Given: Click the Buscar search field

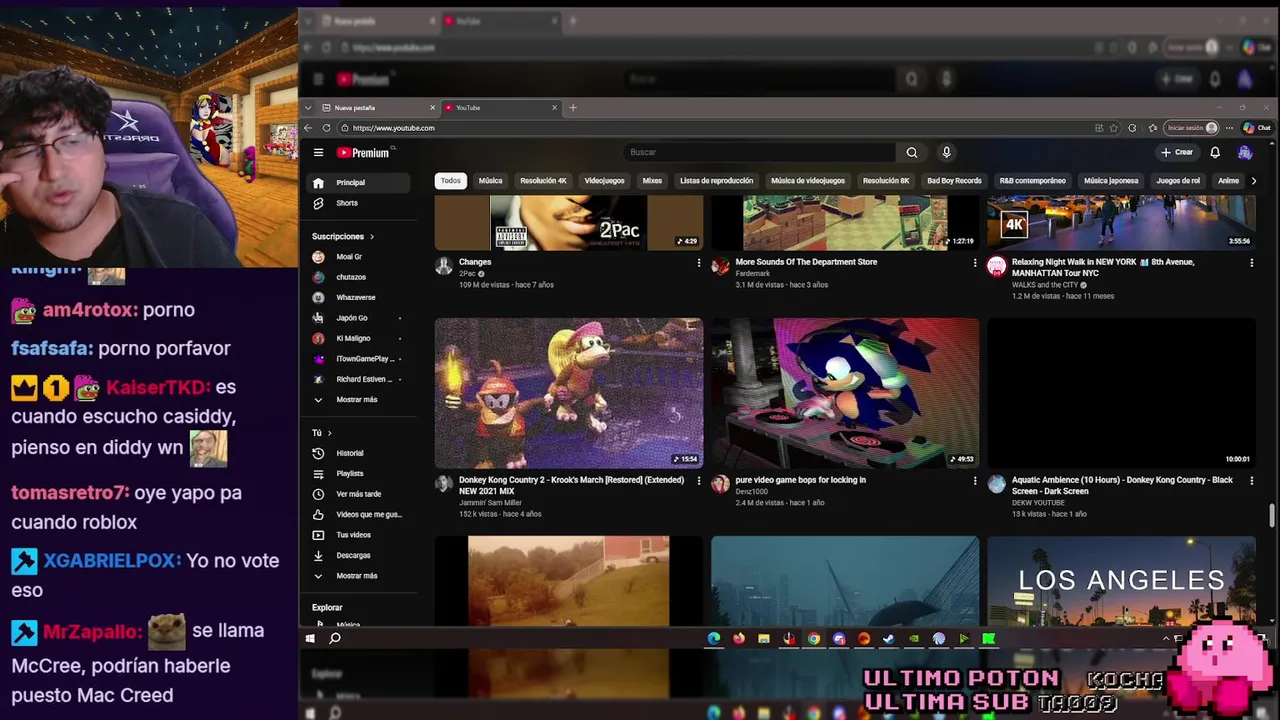Looking at the screenshot, I should [x=758, y=152].
